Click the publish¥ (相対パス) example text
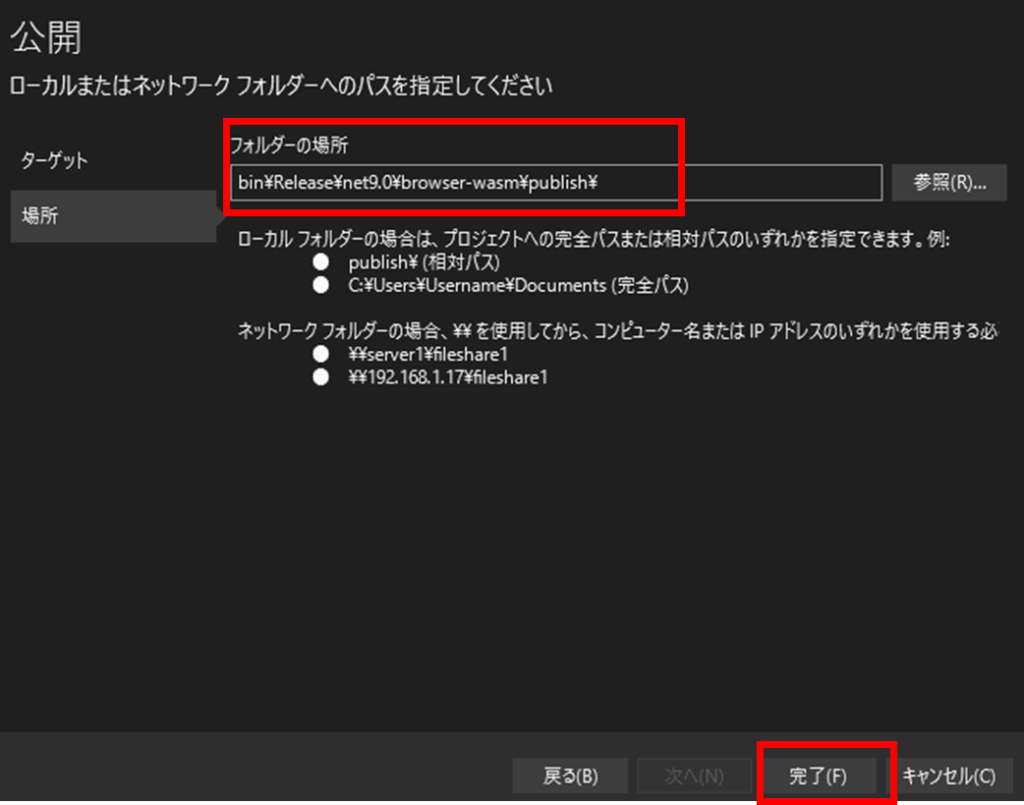Image resolution: width=1024 pixels, height=805 pixels. click(423, 262)
